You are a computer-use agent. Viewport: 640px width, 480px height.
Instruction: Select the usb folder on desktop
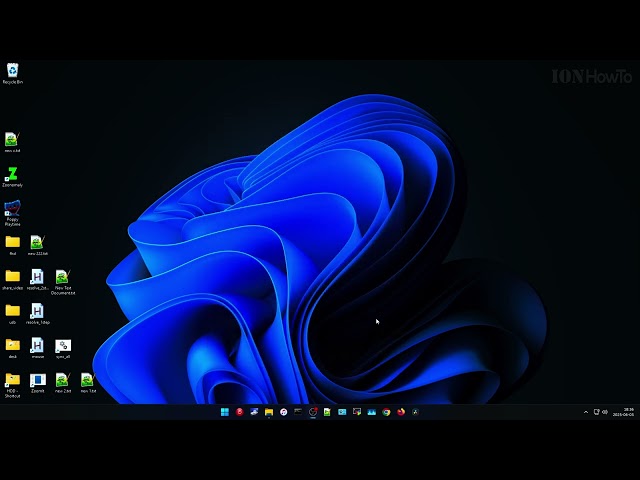tap(13, 314)
